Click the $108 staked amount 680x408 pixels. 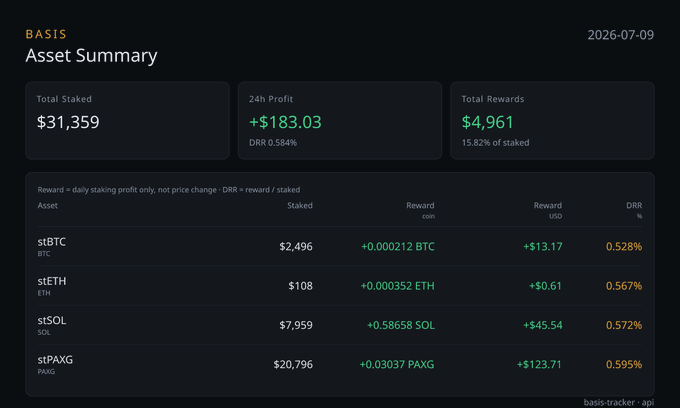tap(301, 286)
